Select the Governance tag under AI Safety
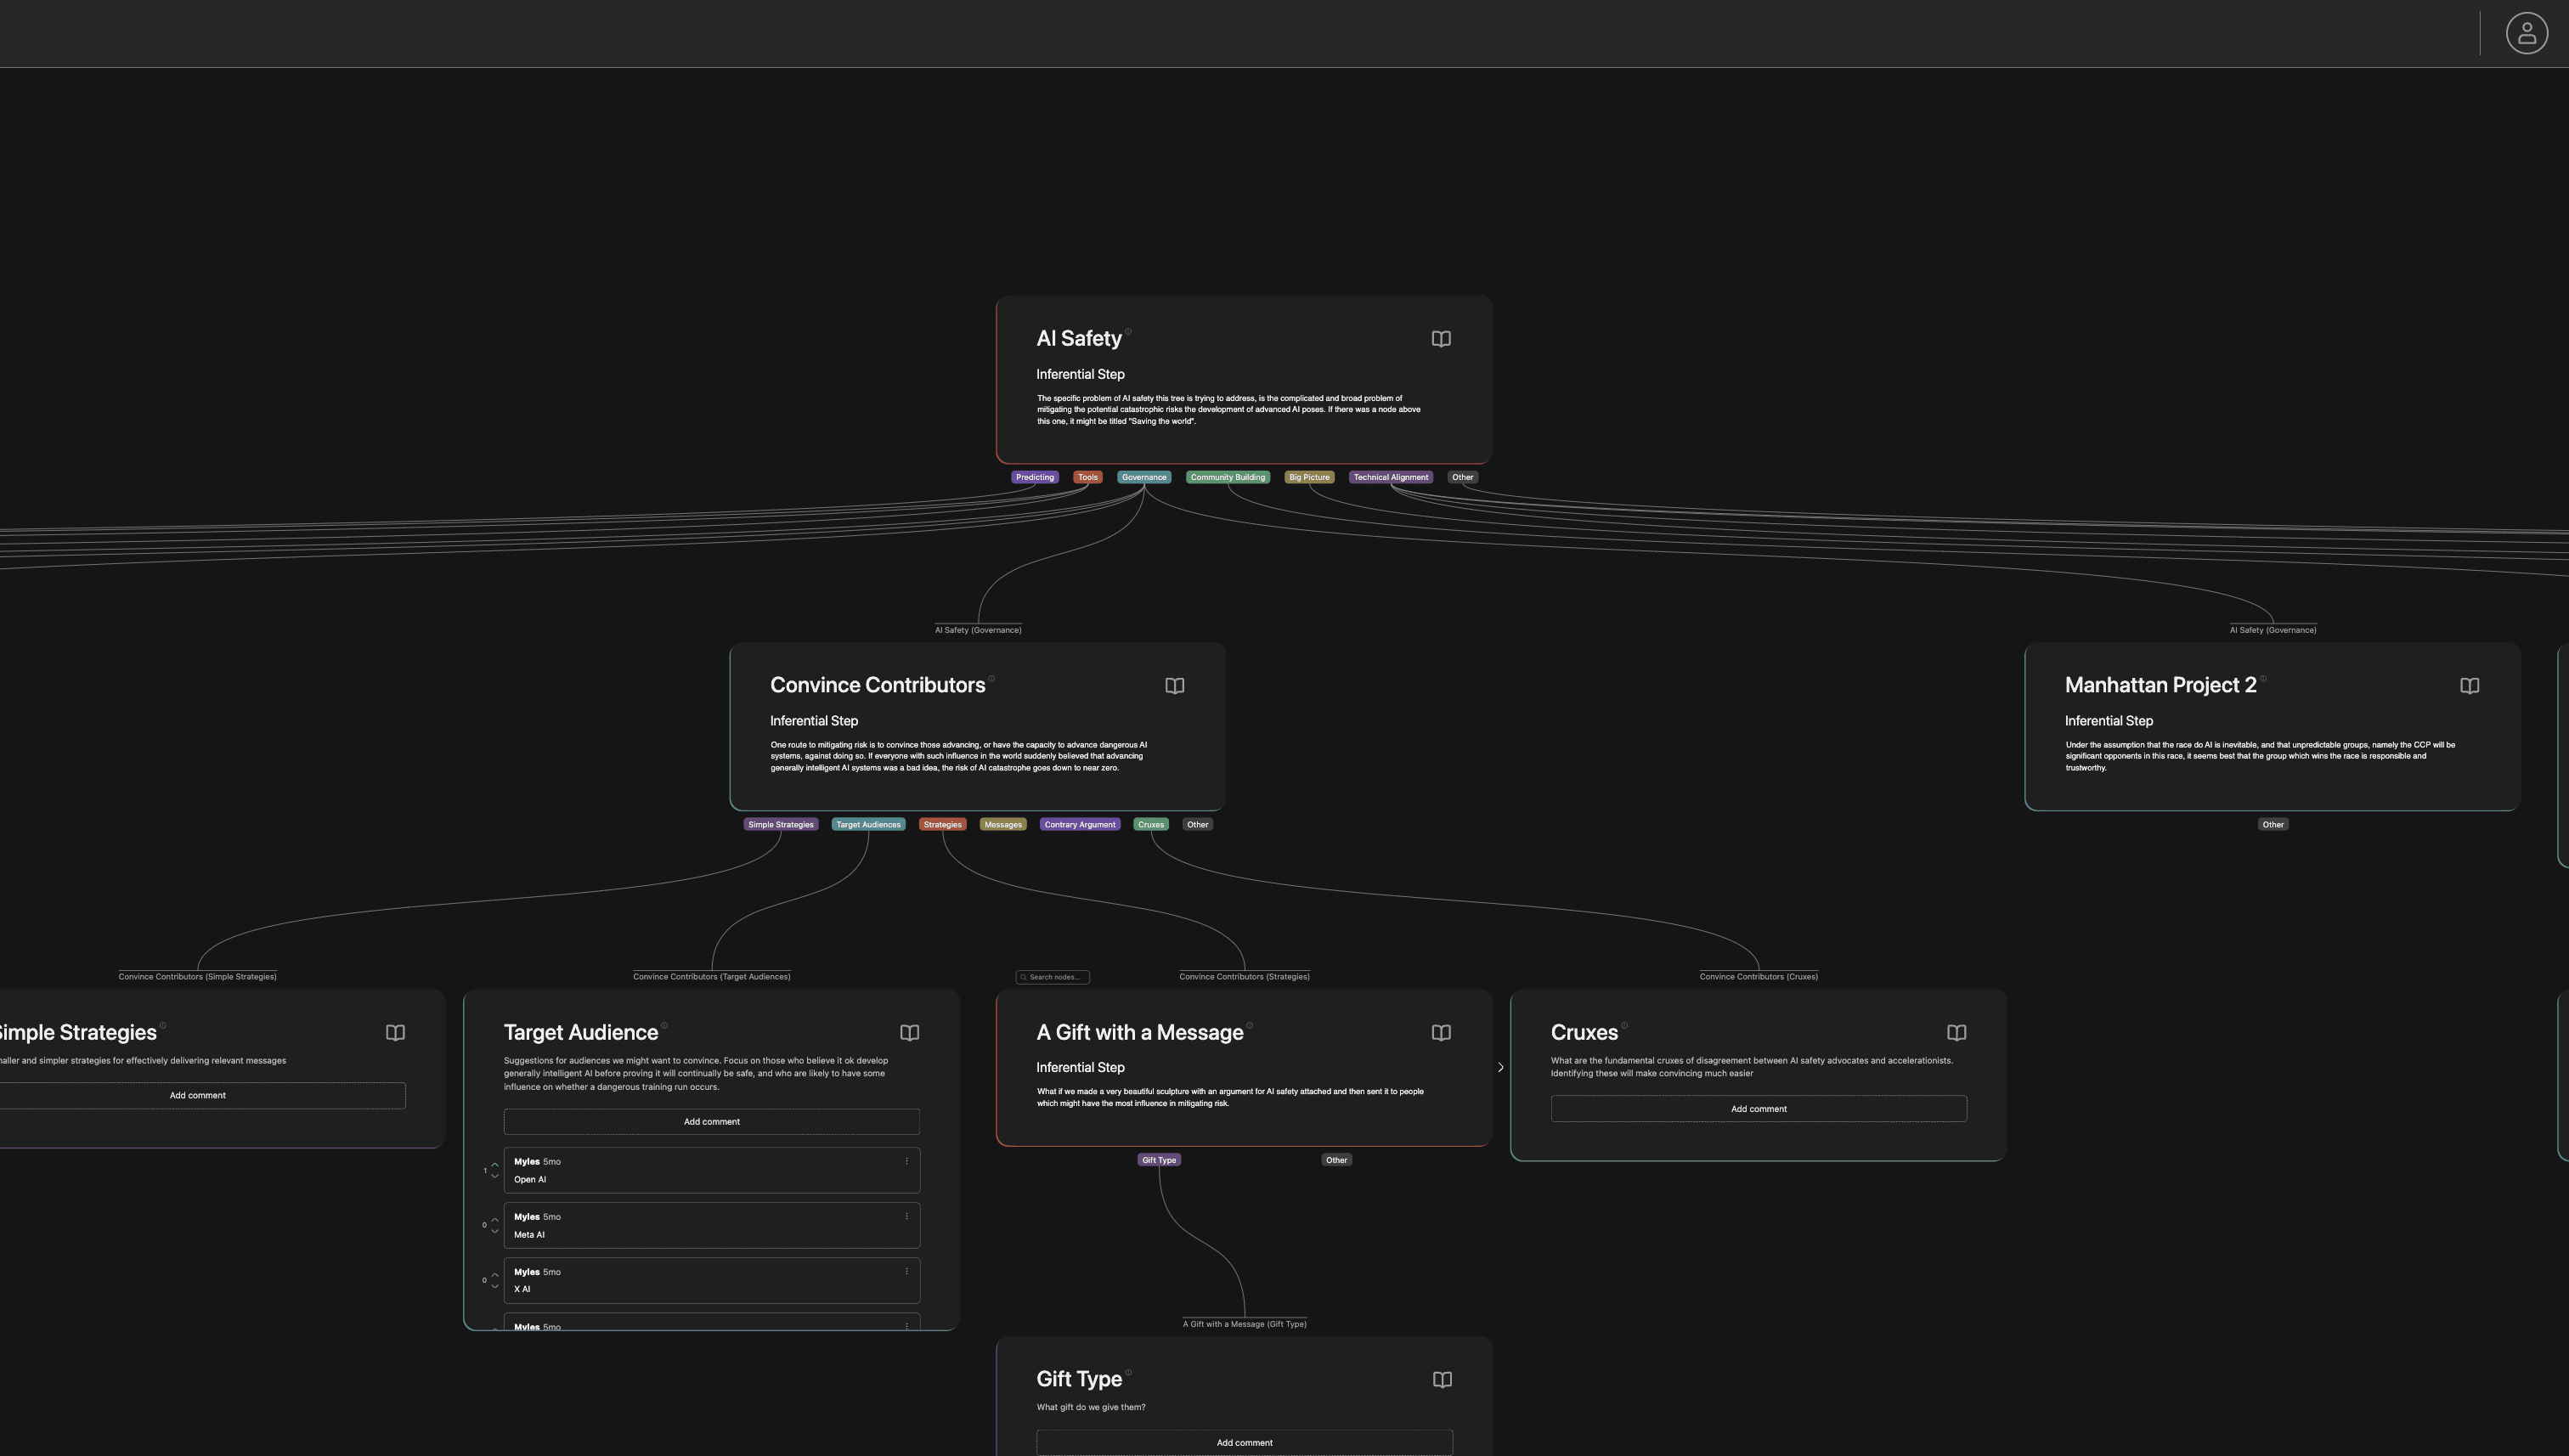 click(1143, 477)
